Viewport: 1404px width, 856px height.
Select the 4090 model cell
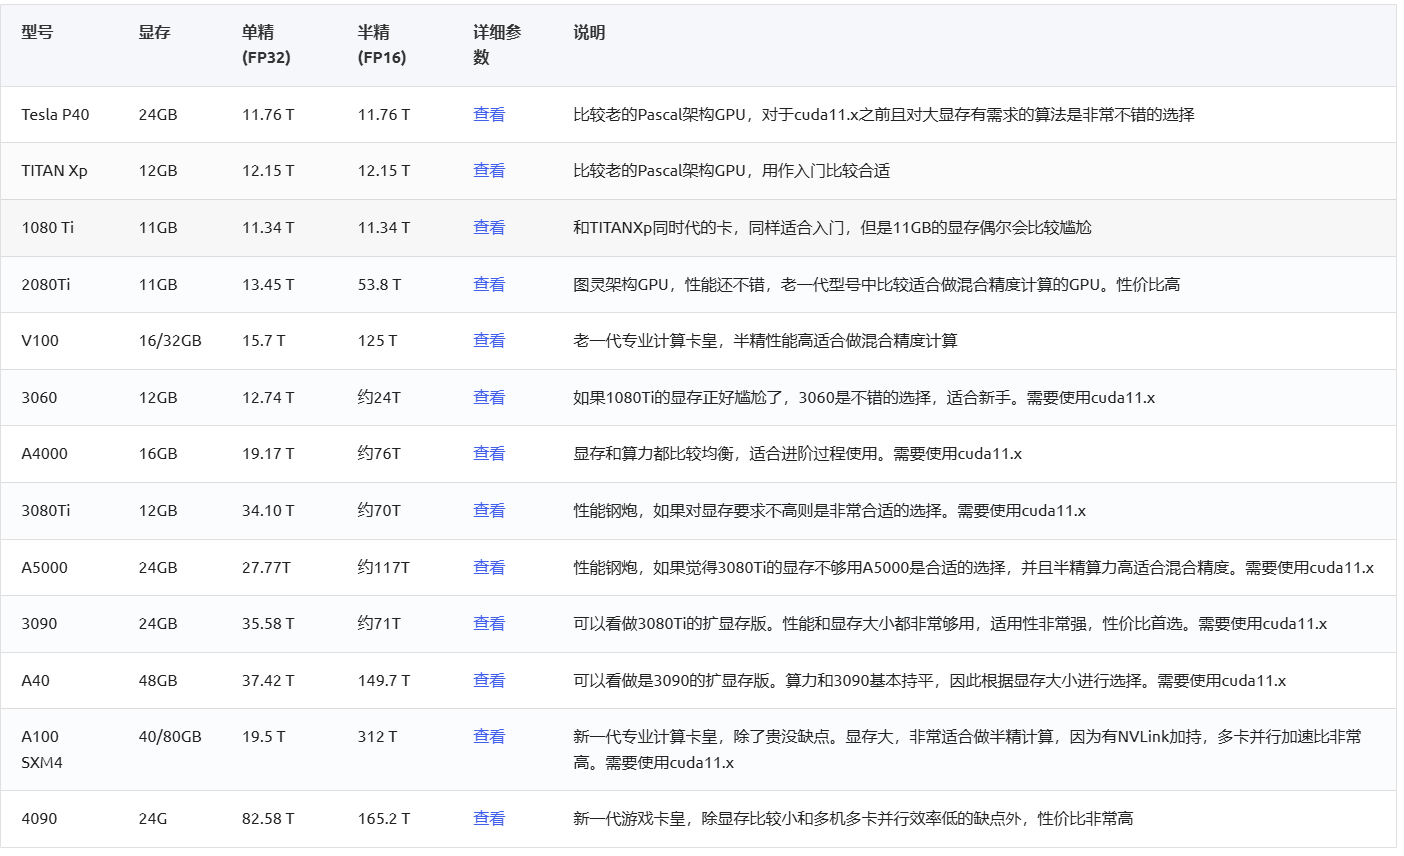[39, 819]
